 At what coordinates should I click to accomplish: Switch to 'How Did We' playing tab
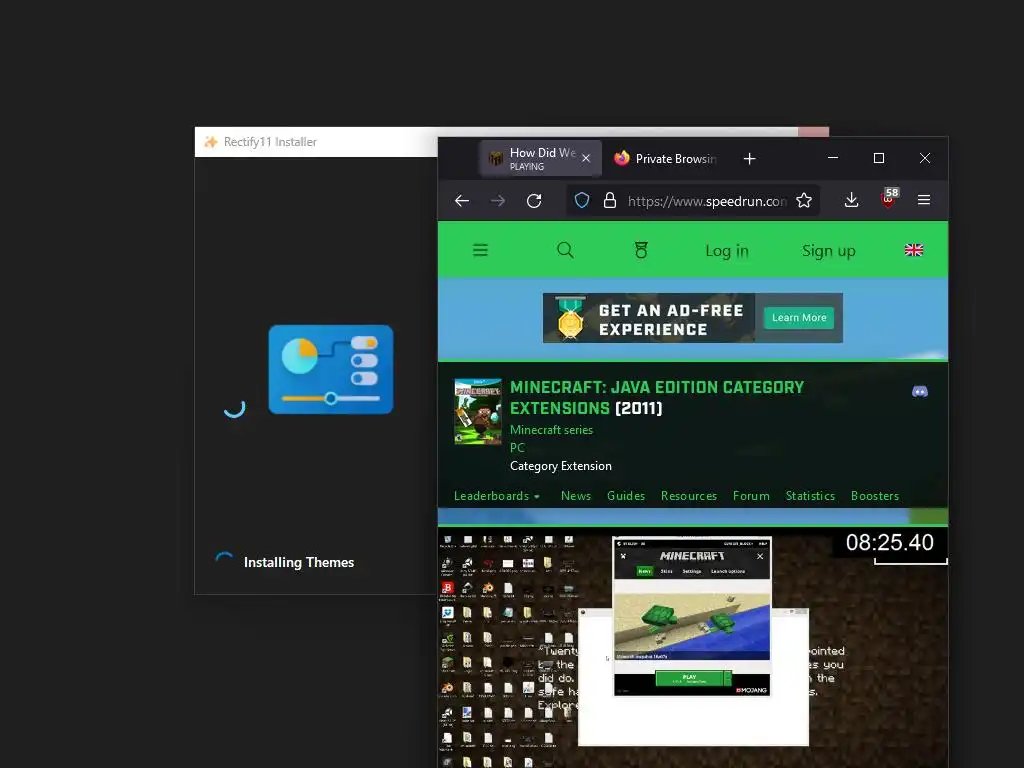click(x=540, y=159)
